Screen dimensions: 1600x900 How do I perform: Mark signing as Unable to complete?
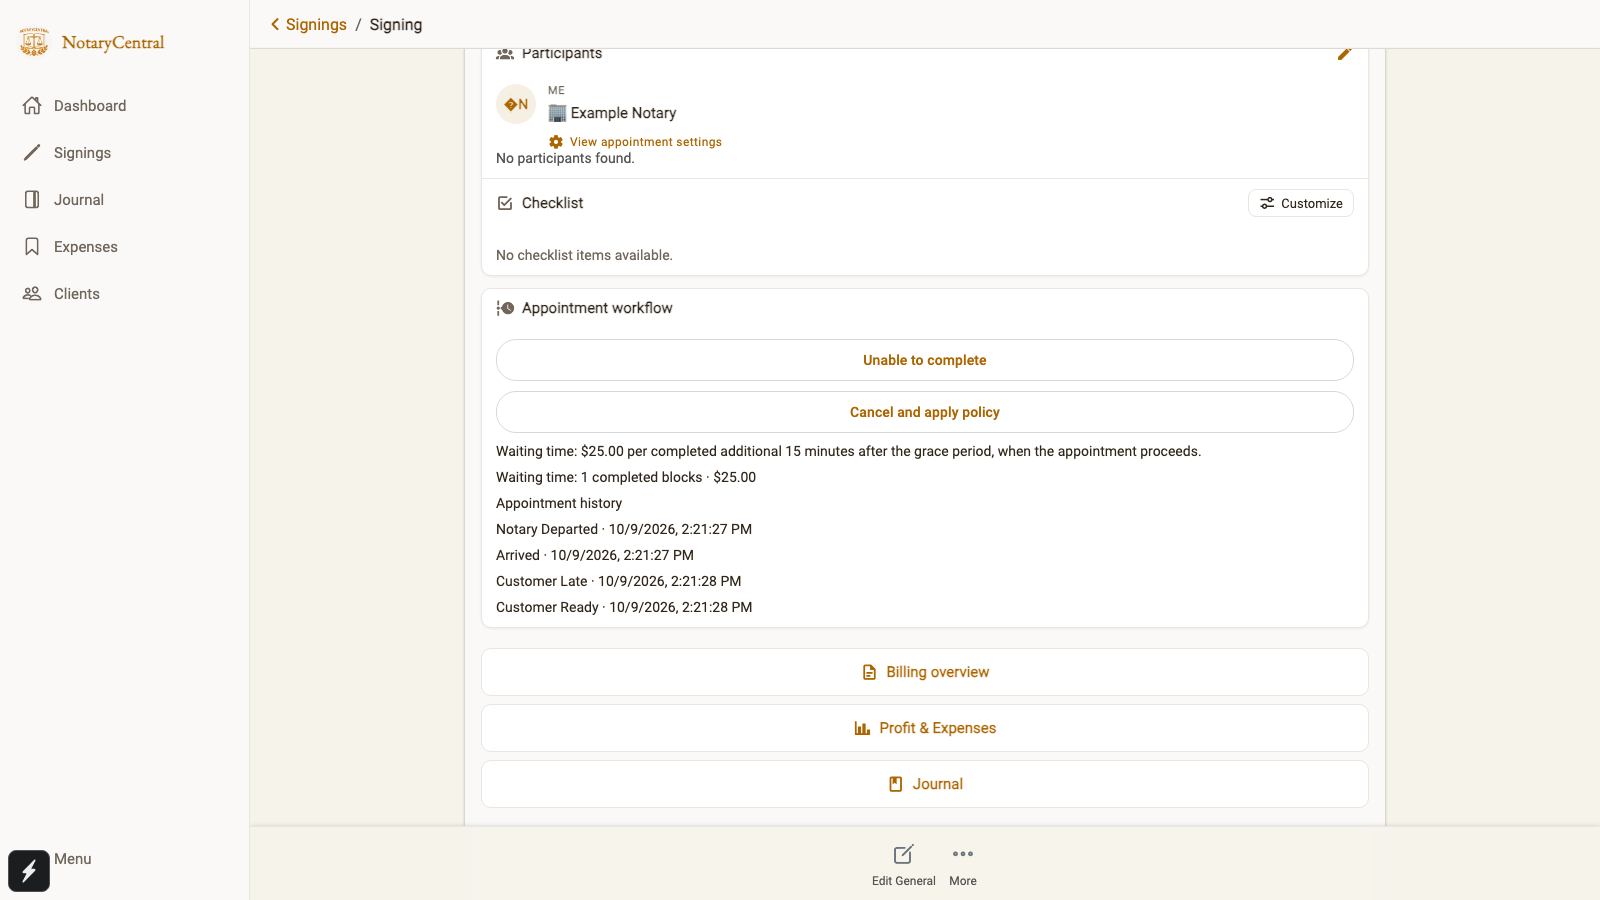coord(925,360)
